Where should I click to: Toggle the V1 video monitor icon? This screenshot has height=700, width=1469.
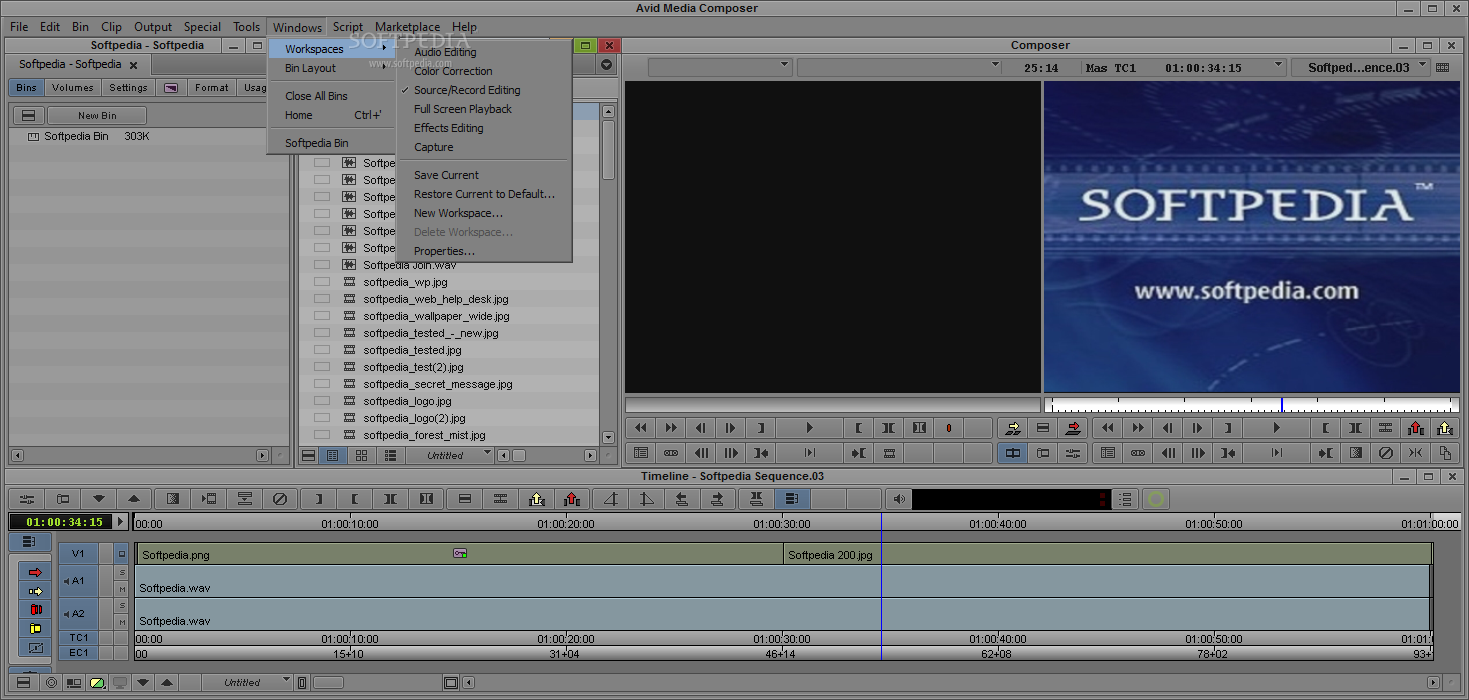pos(122,553)
